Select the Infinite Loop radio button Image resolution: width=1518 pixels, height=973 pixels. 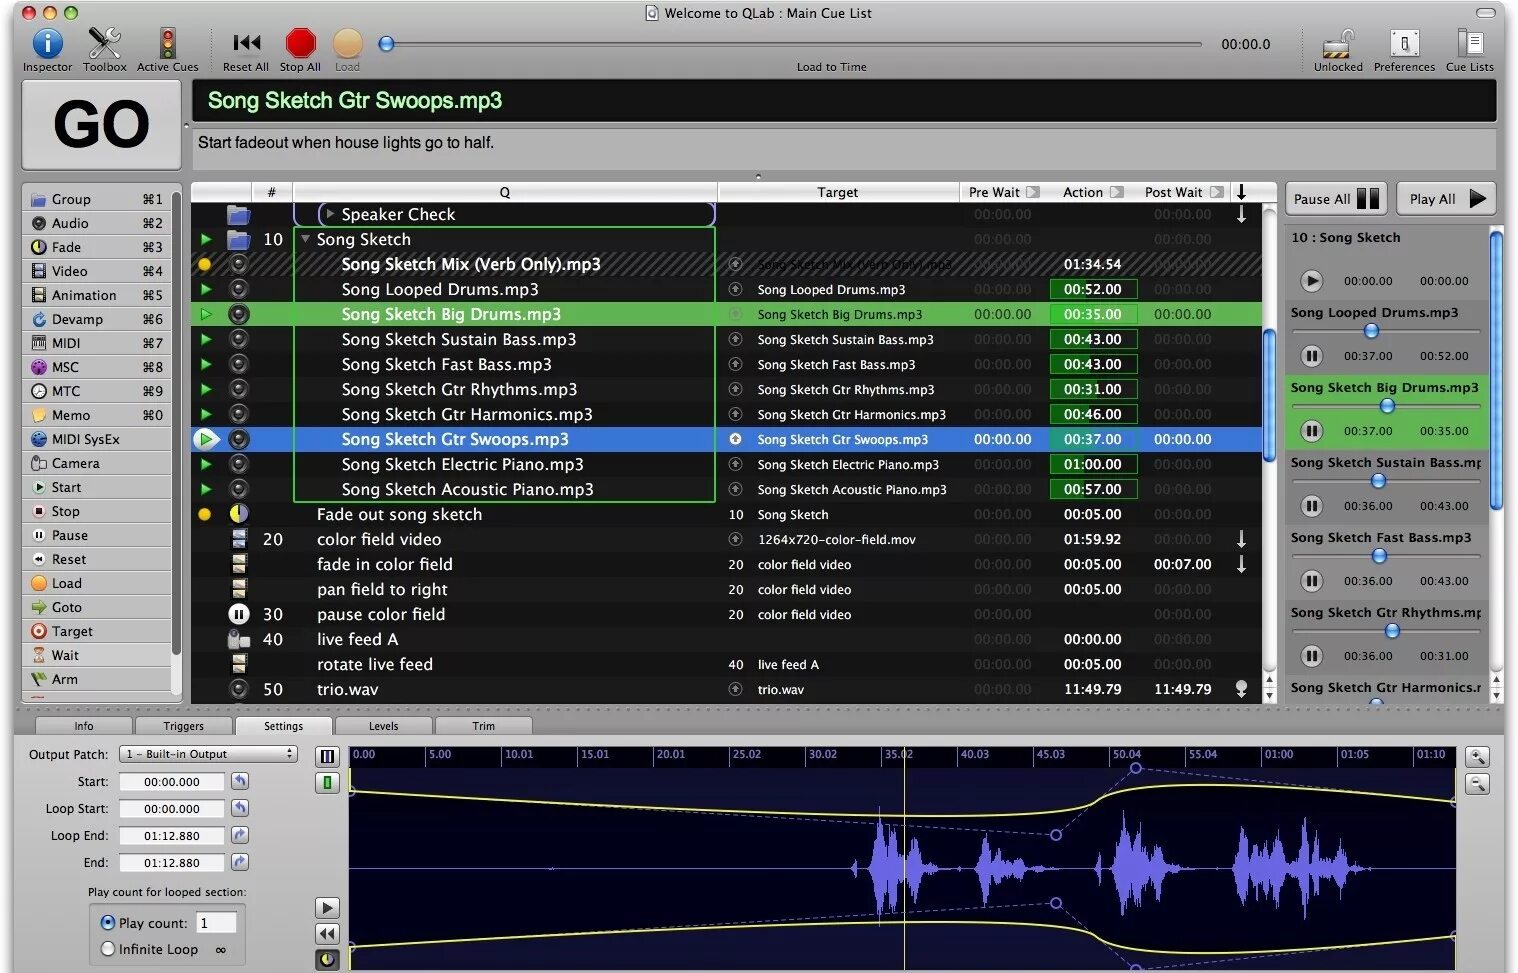point(108,949)
